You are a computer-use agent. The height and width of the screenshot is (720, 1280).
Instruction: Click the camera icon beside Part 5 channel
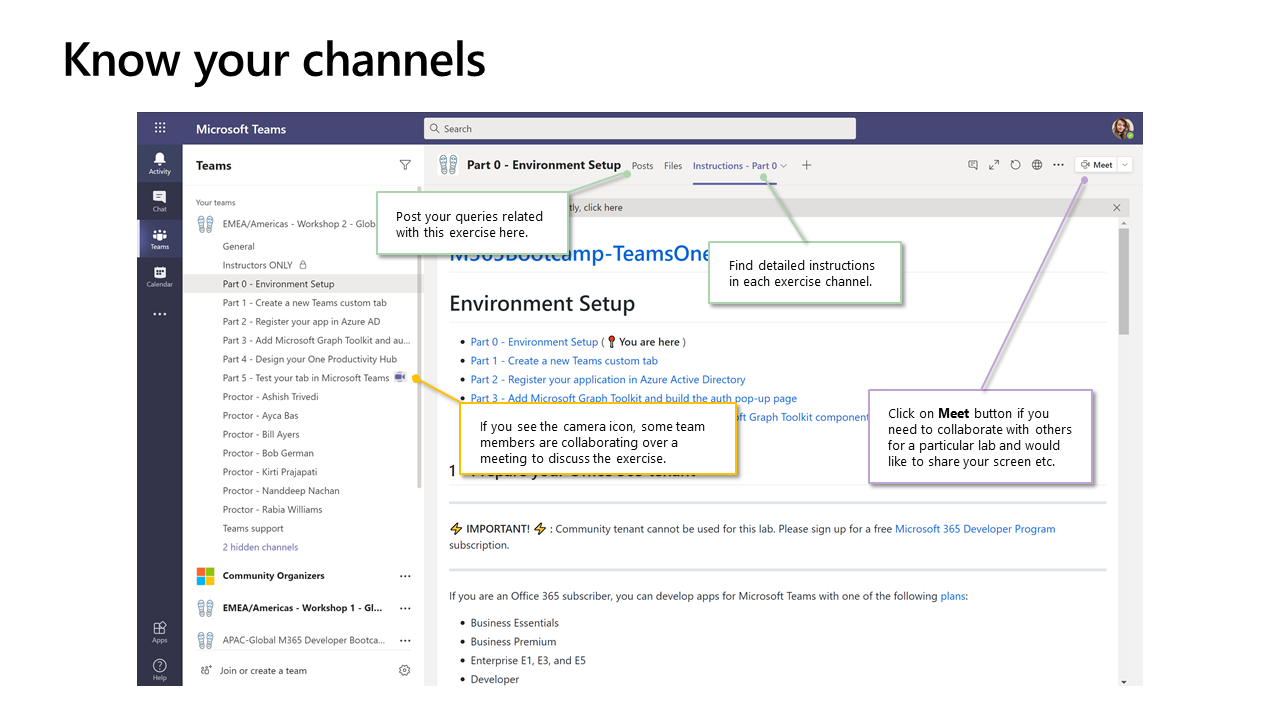point(400,377)
